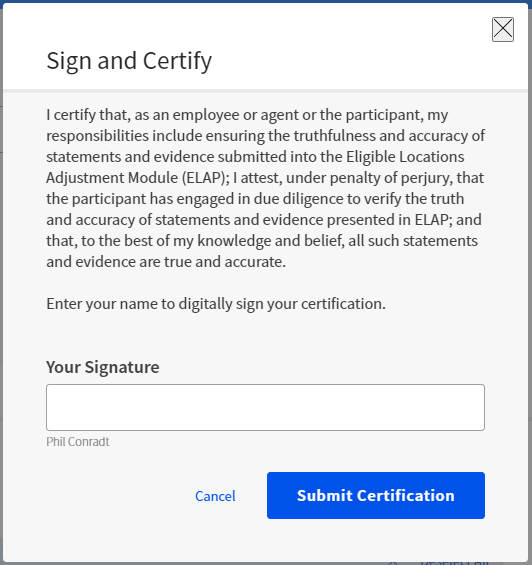Click the 'Phil Conradt' hint text
This screenshot has height=565, width=532.
click(x=77, y=442)
